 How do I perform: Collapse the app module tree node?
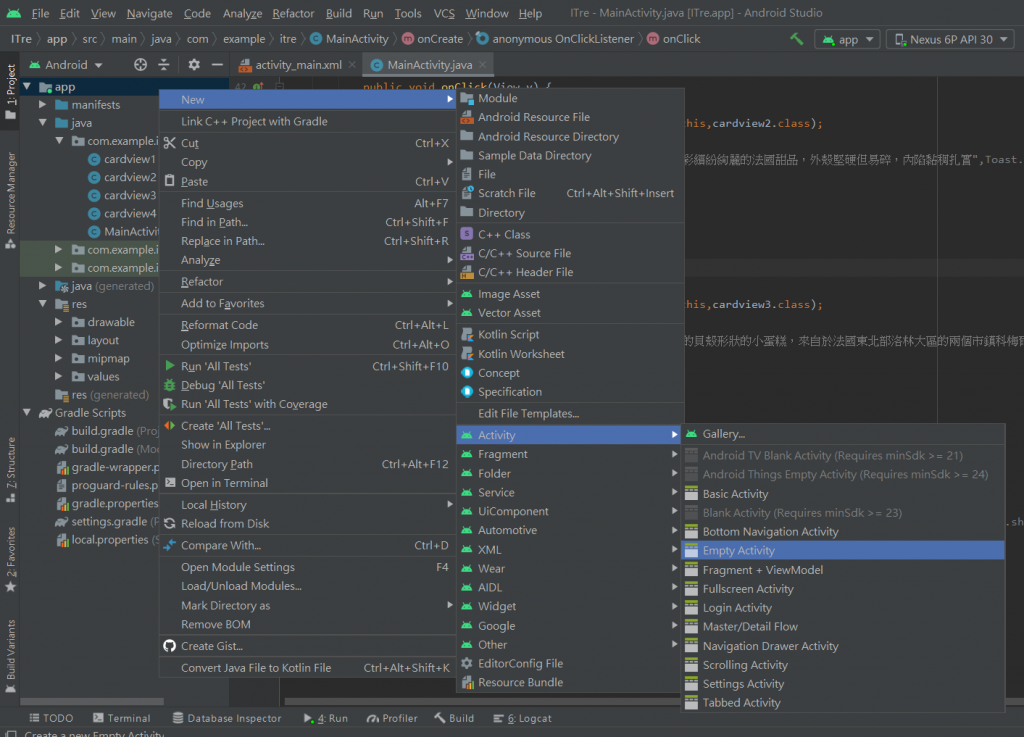coord(27,86)
